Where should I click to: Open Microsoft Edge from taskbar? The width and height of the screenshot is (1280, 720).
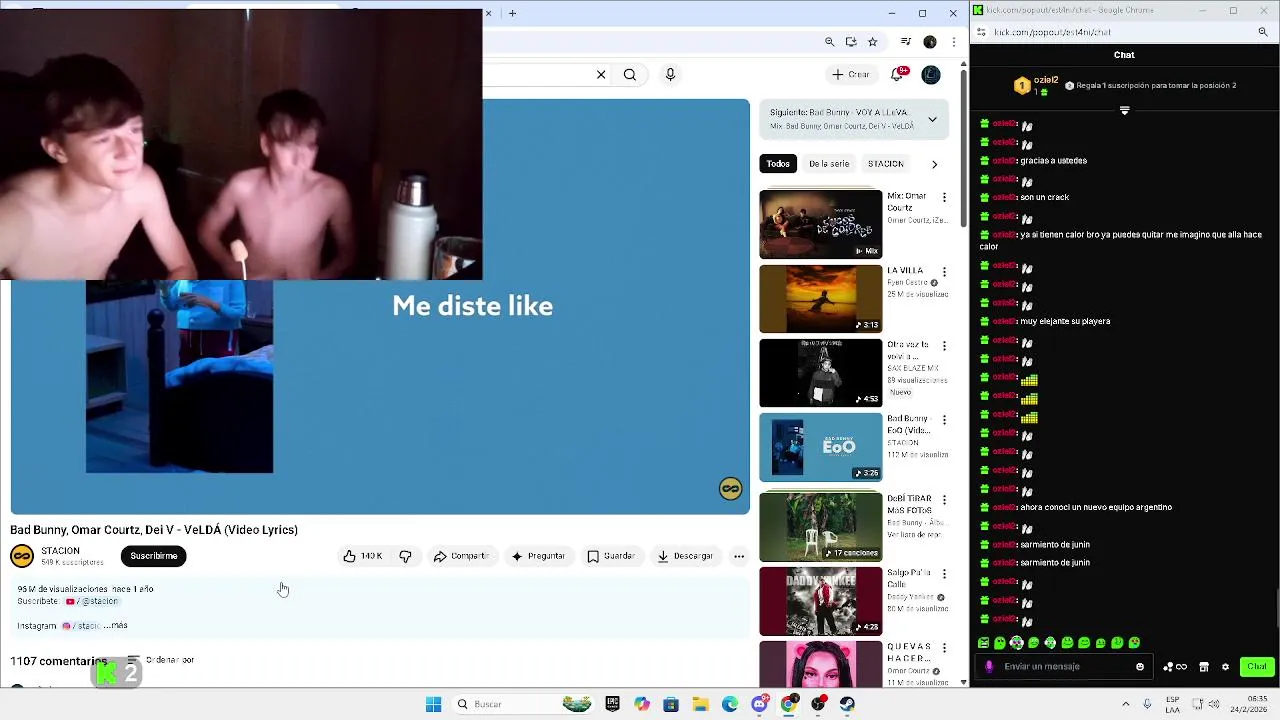730,704
